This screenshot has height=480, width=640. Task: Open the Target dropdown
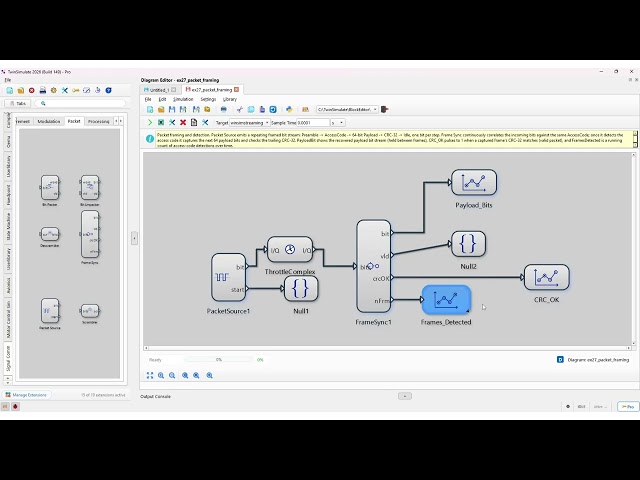pyautogui.click(x=249, y=122)
